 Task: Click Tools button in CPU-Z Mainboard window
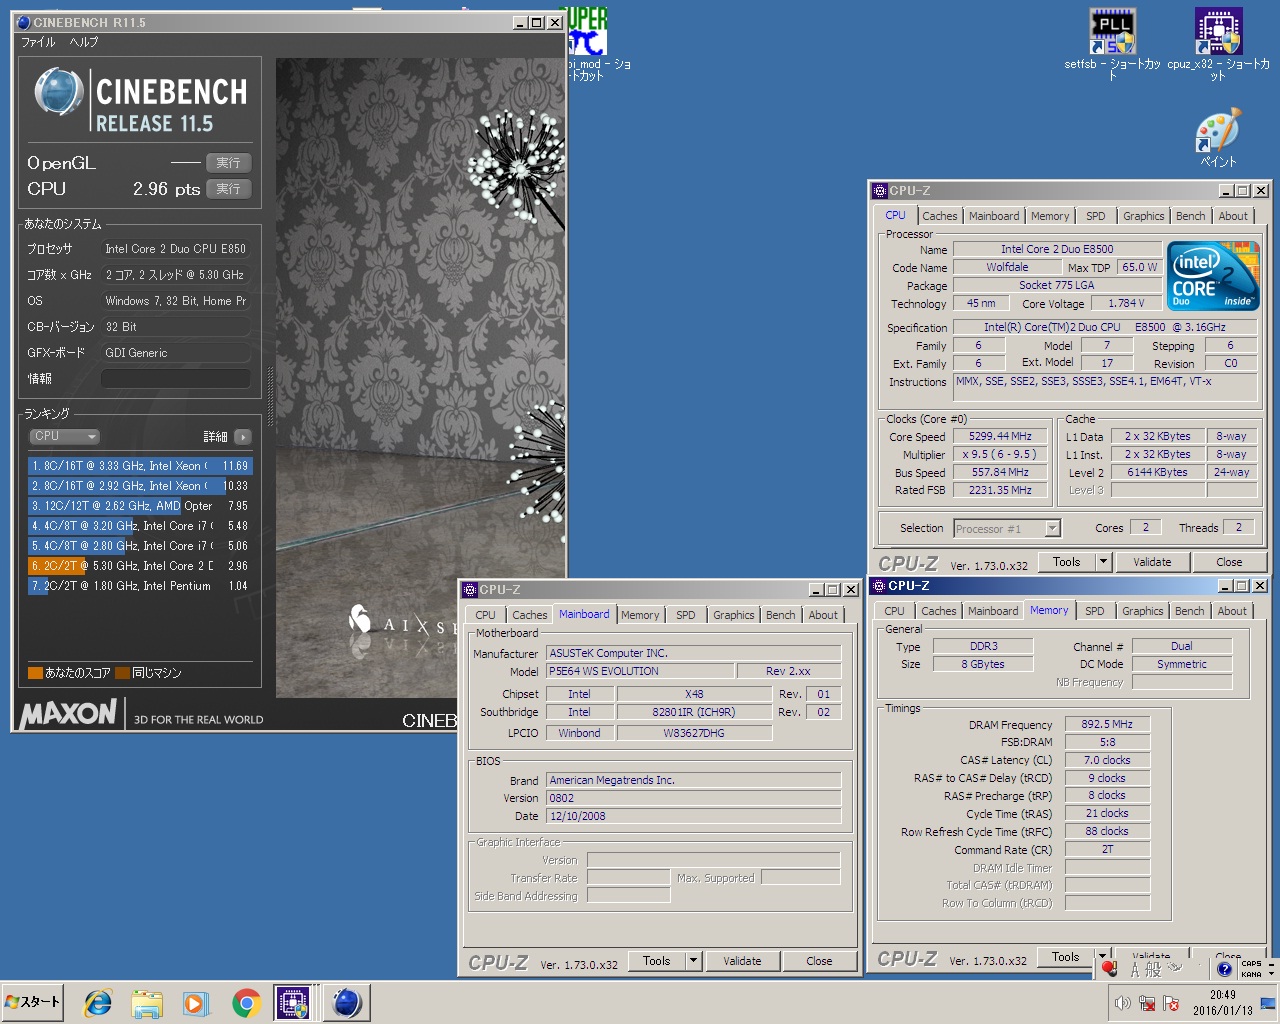click(x=656, y=960)
